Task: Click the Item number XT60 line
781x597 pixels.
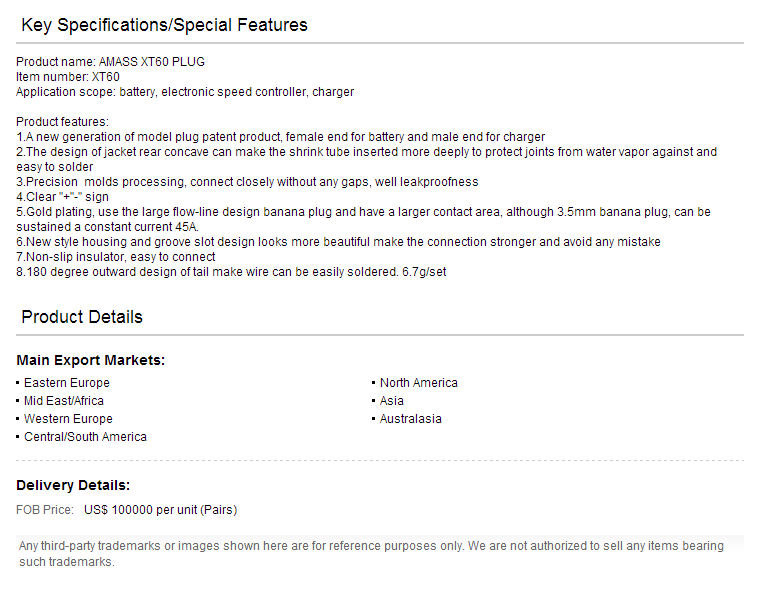Action: point(68,77)
